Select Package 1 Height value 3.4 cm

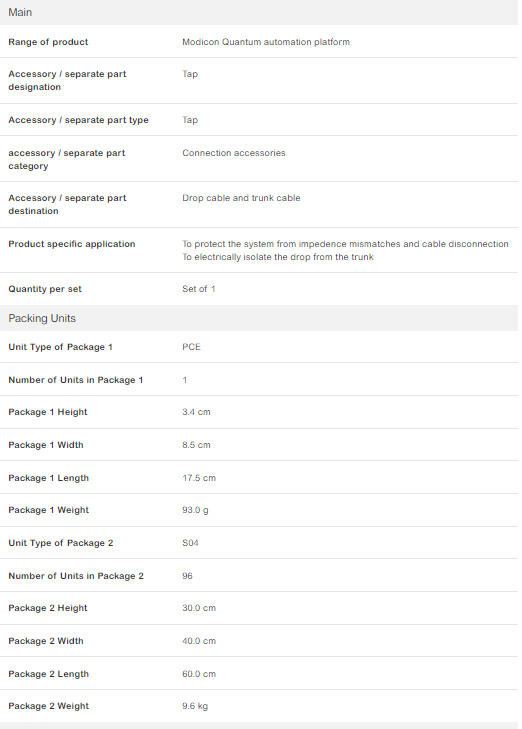[x=196, y=412]
